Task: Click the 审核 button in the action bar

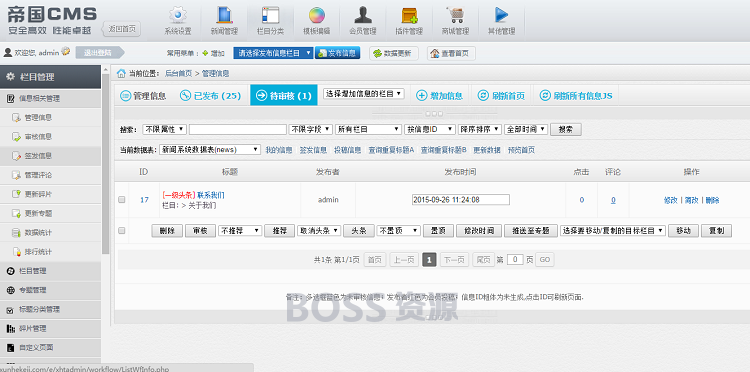Action: tap(200, 230)
